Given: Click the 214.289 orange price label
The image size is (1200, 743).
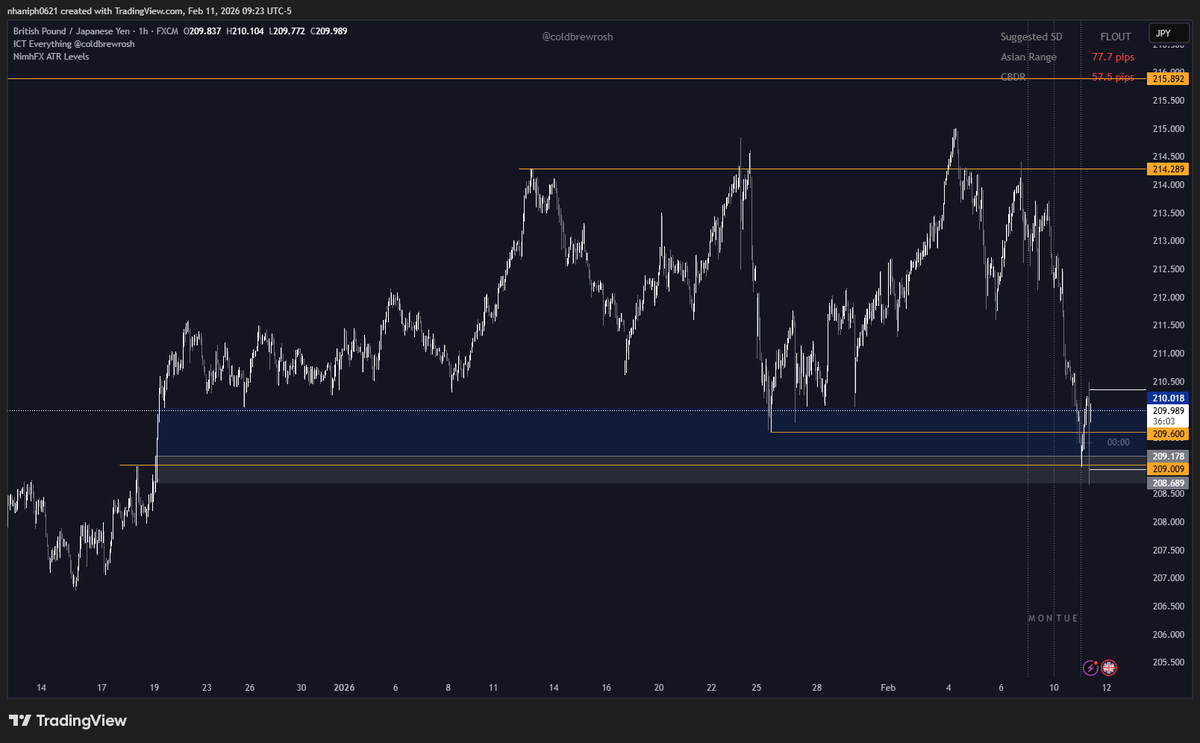Looking at the screenshot, I should [x=1169, y=170].
